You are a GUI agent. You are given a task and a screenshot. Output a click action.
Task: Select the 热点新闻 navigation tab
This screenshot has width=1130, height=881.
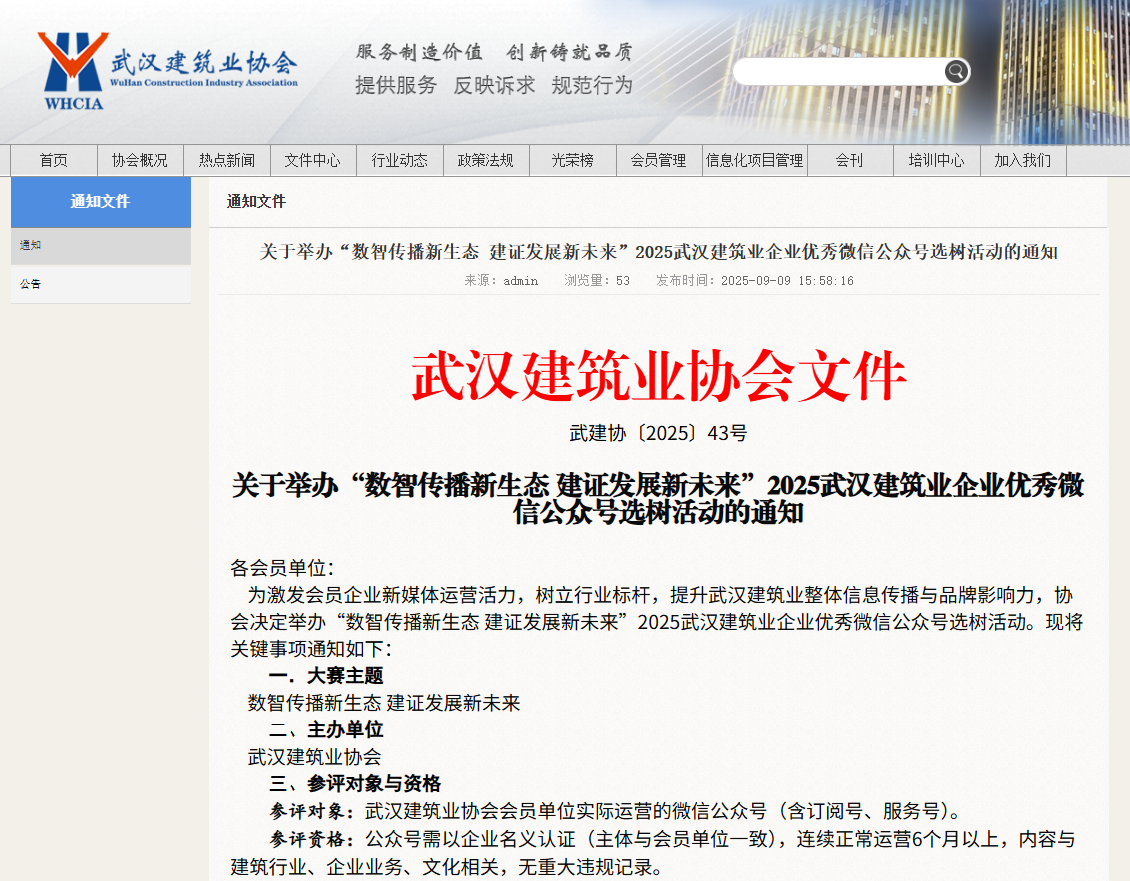(227, 160)
